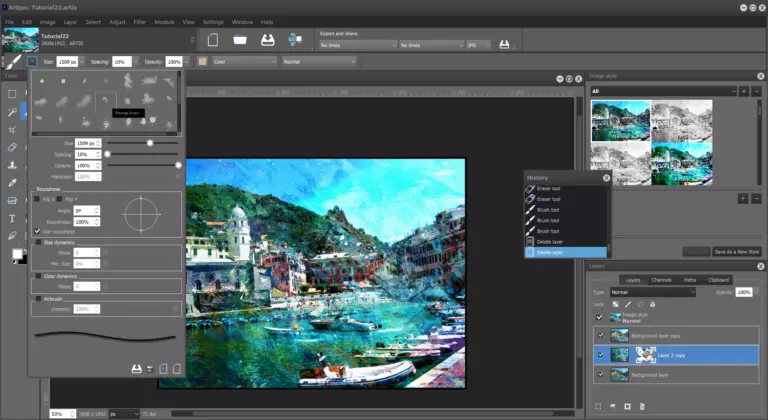Enable the Airbrush checkbox
This screenshot has height=420, width=768.
(x=38, y=298)
